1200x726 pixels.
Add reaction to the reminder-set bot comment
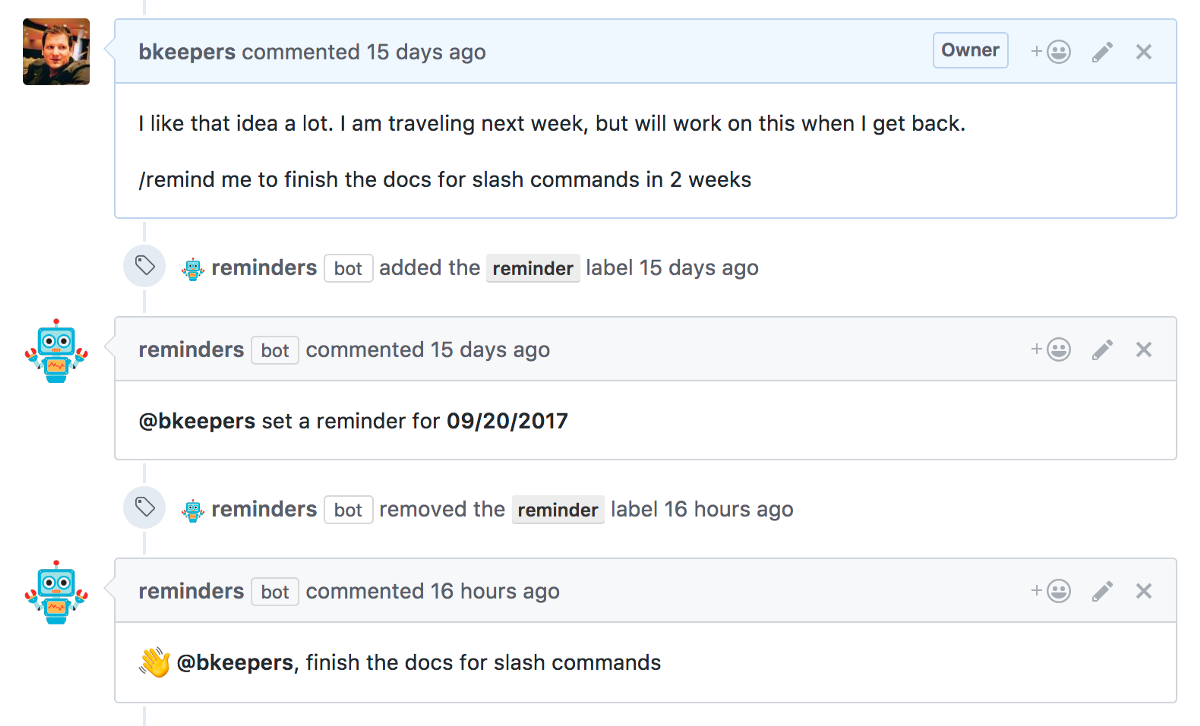(1051, 350)
